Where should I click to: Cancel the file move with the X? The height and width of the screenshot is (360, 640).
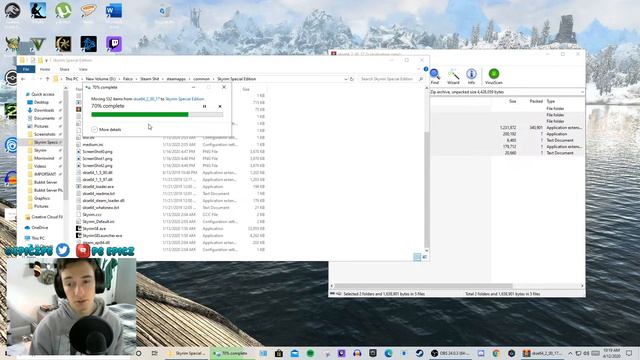click(220, 106)
